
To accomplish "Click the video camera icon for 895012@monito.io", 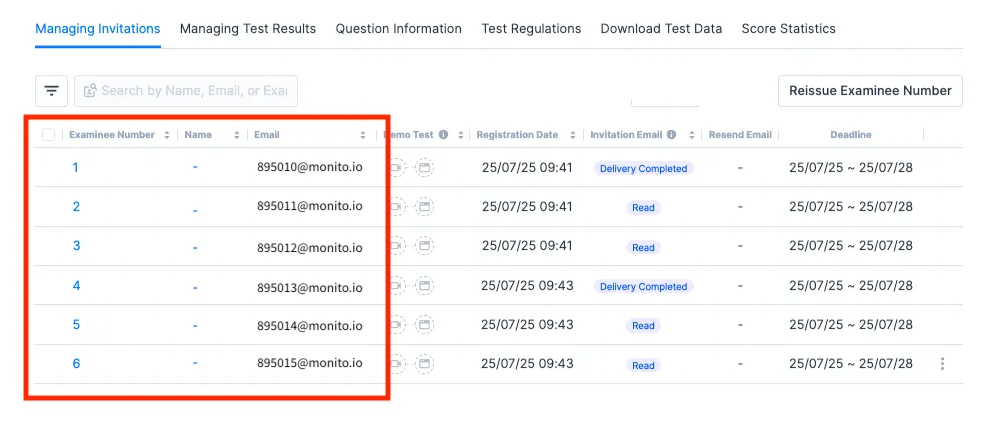I will [398, 246].
